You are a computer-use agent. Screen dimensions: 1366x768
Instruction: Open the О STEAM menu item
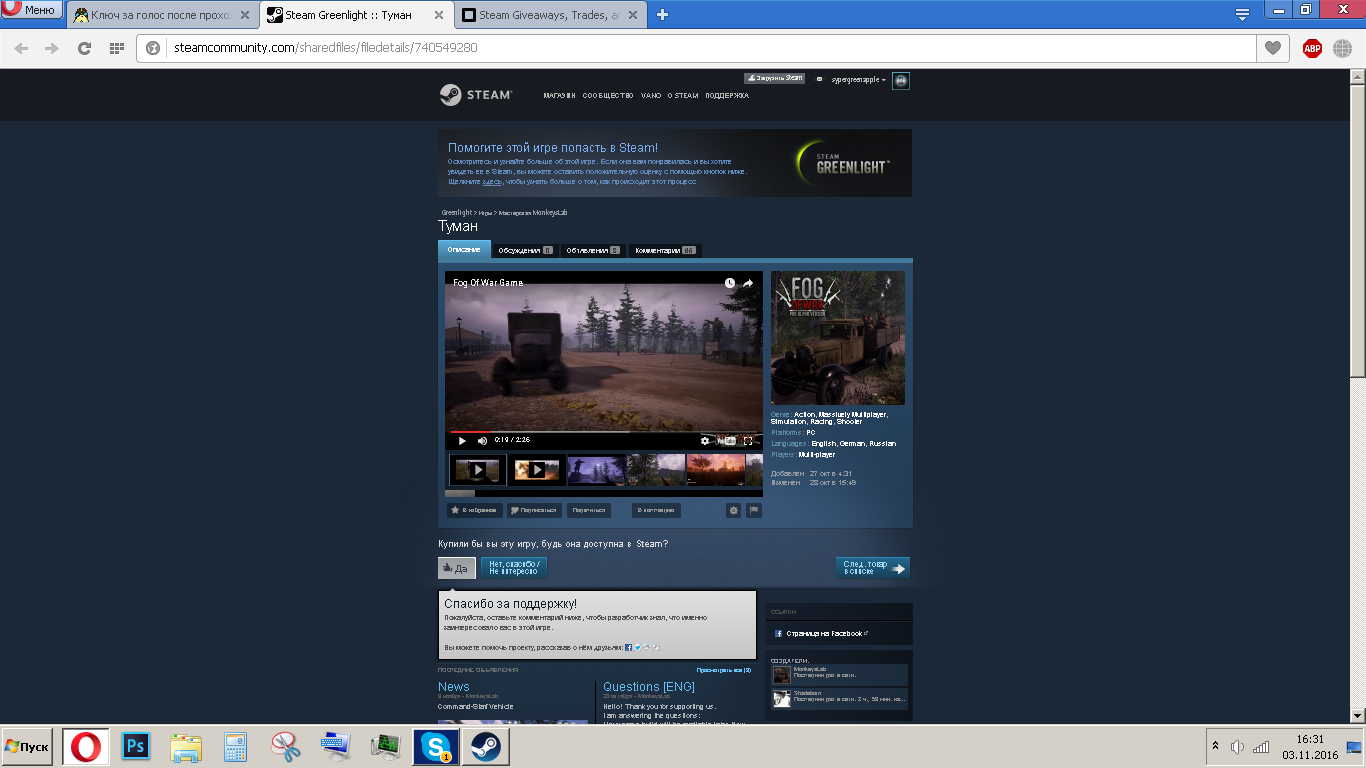683,96
